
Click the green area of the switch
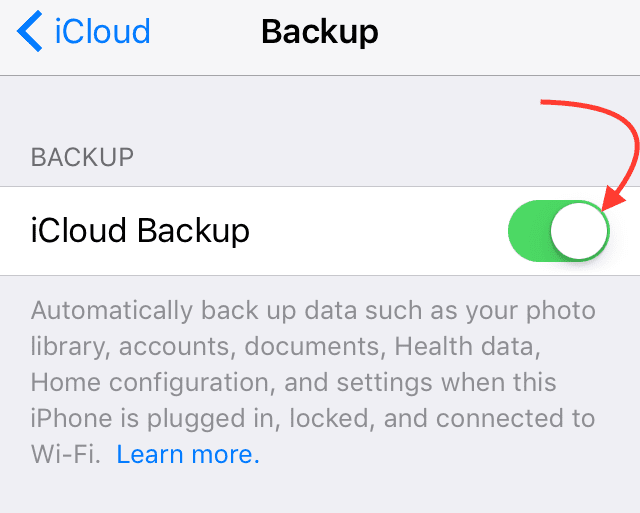pos(529,231)
